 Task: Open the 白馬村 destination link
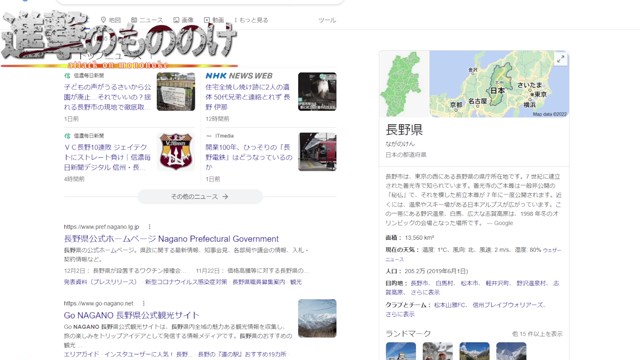point(444,283)
